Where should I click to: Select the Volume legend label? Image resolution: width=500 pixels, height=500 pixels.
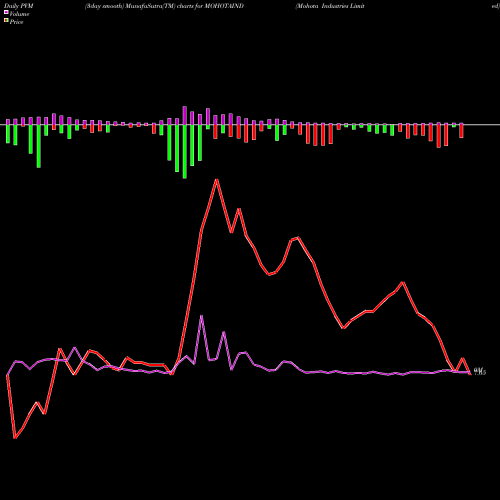19,14
